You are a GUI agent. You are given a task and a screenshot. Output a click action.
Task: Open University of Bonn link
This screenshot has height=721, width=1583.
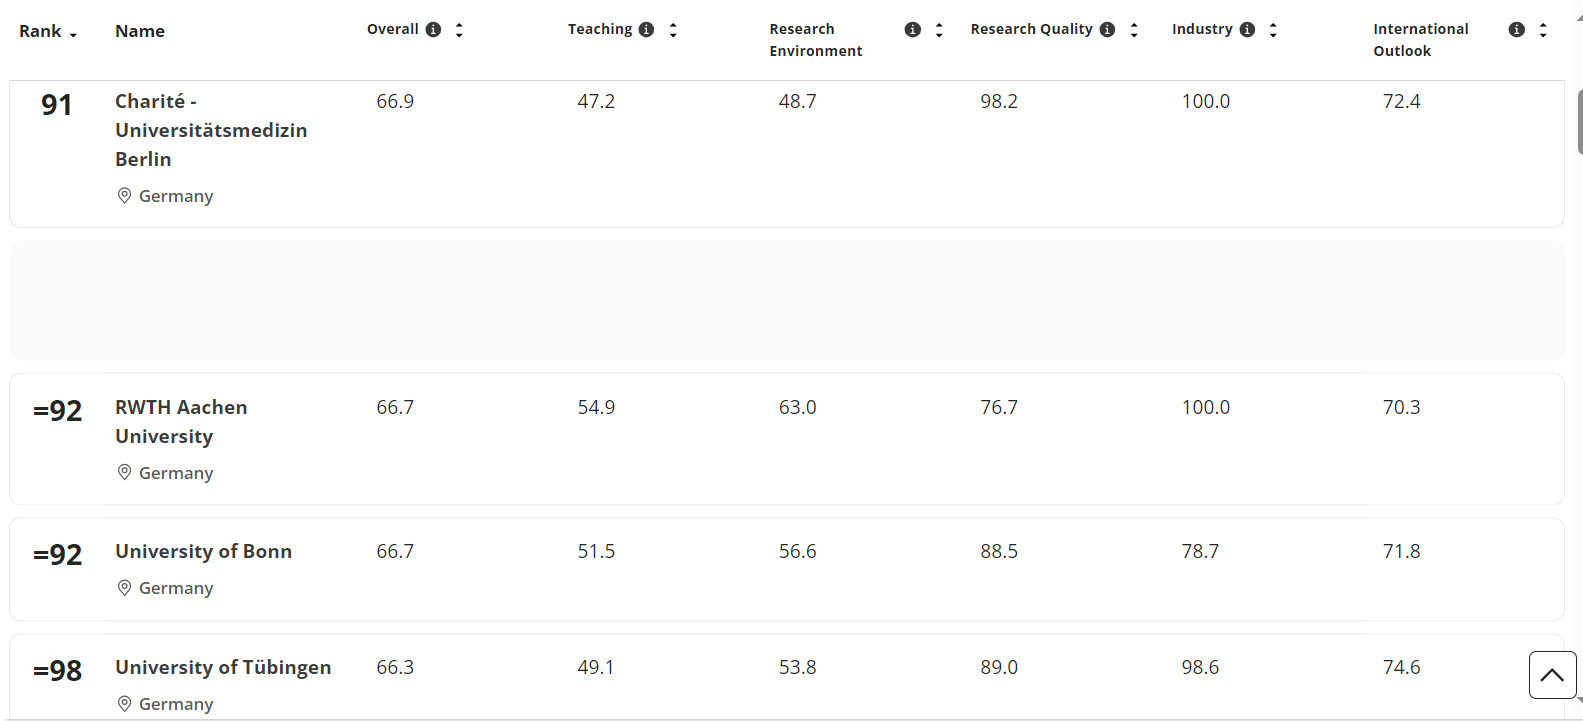pos(203,551)
